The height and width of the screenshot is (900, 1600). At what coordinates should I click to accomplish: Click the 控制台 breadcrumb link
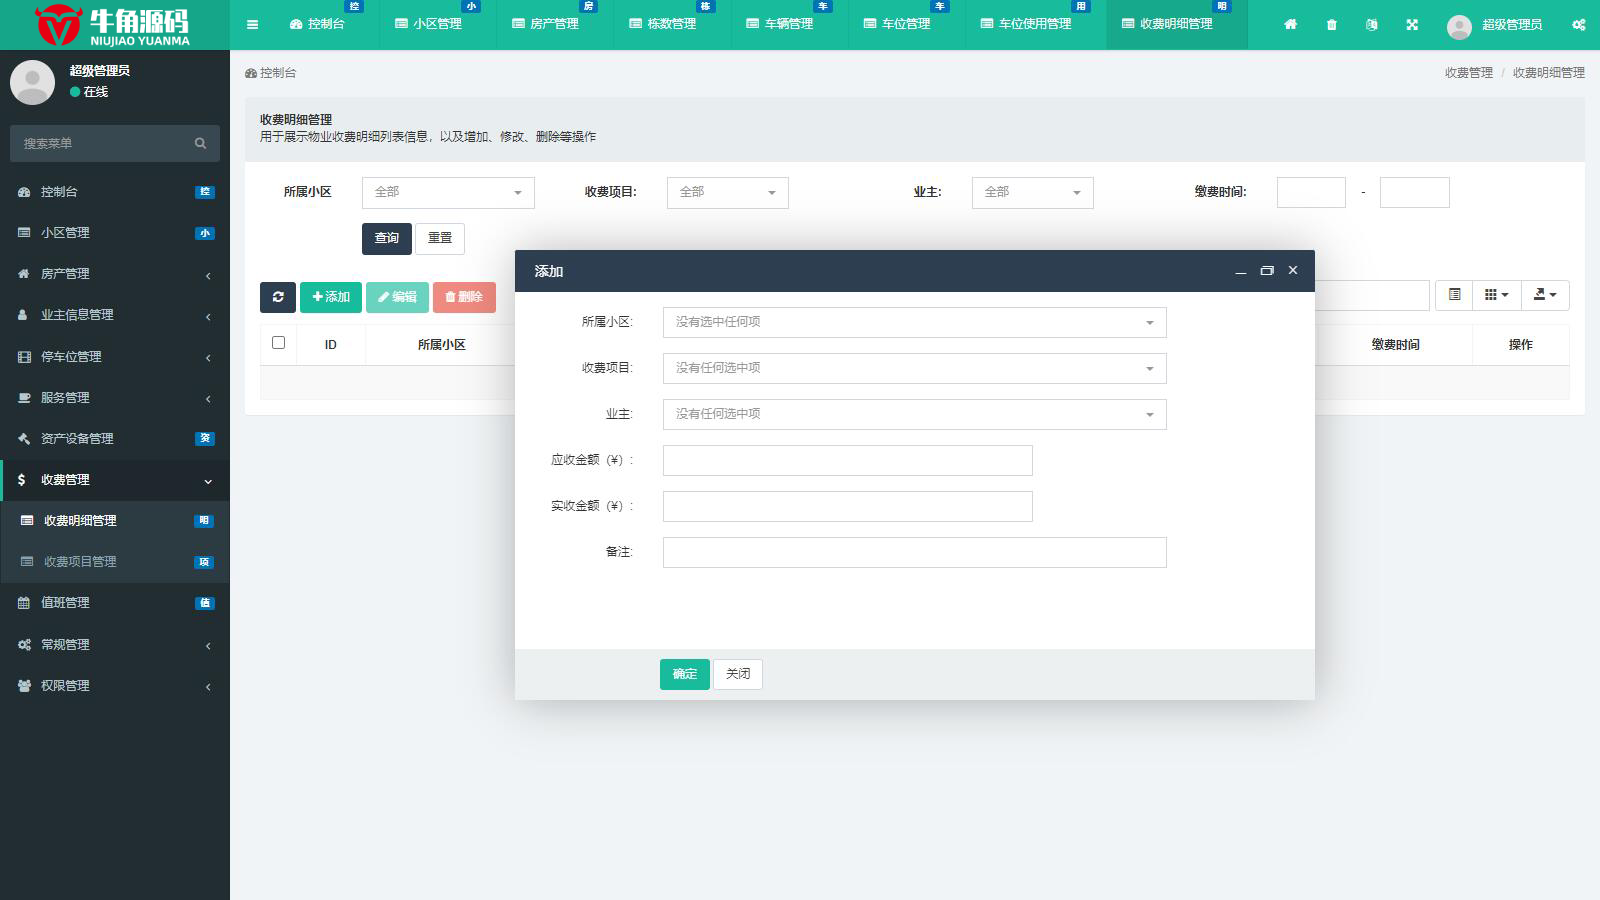(x=271, y=73)
